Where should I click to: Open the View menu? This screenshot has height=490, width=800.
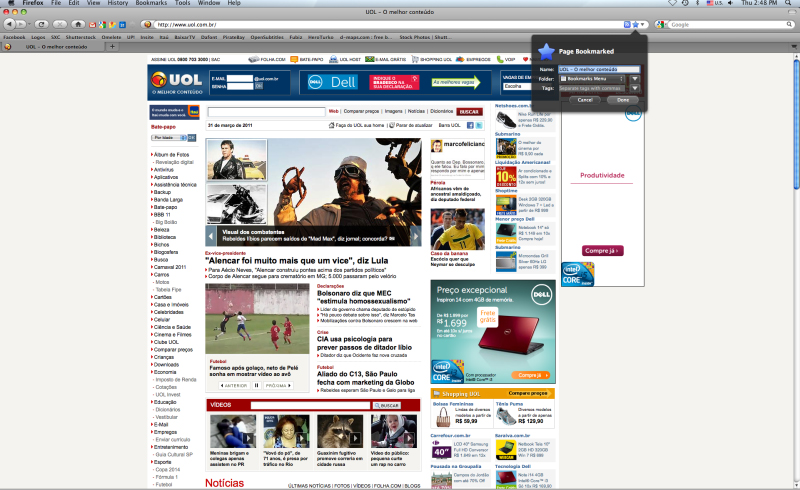tap(93, 3)
